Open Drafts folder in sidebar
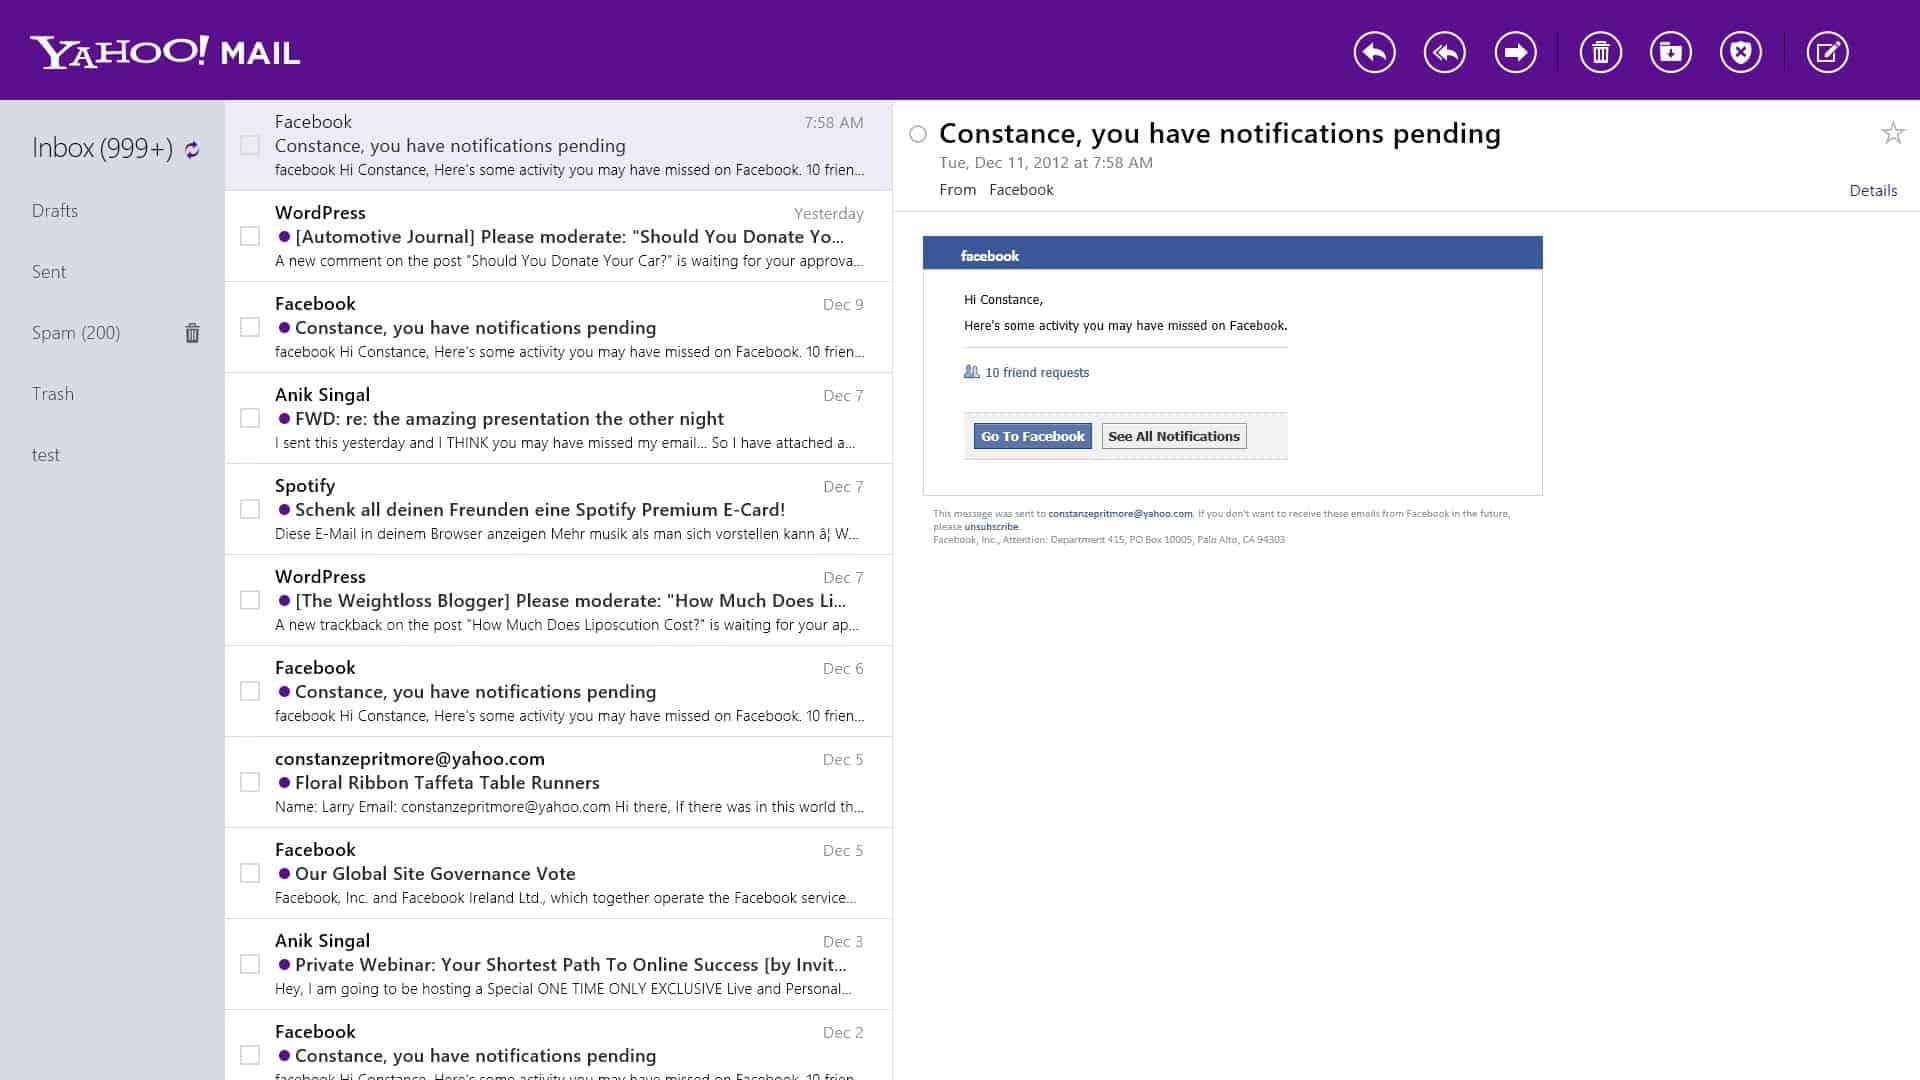1920x1080 pixels. pyautogui.click(x=54, y=210)
